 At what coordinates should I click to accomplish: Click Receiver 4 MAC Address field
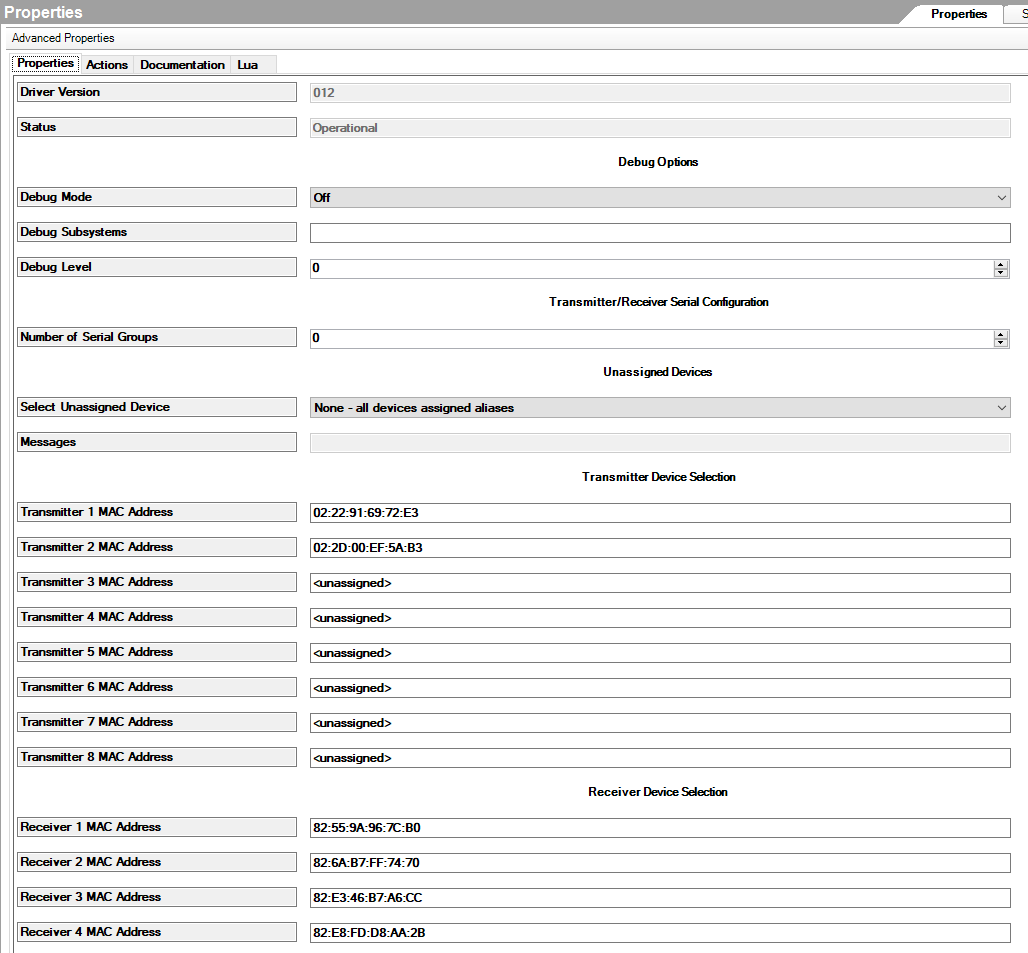point(660,933)
